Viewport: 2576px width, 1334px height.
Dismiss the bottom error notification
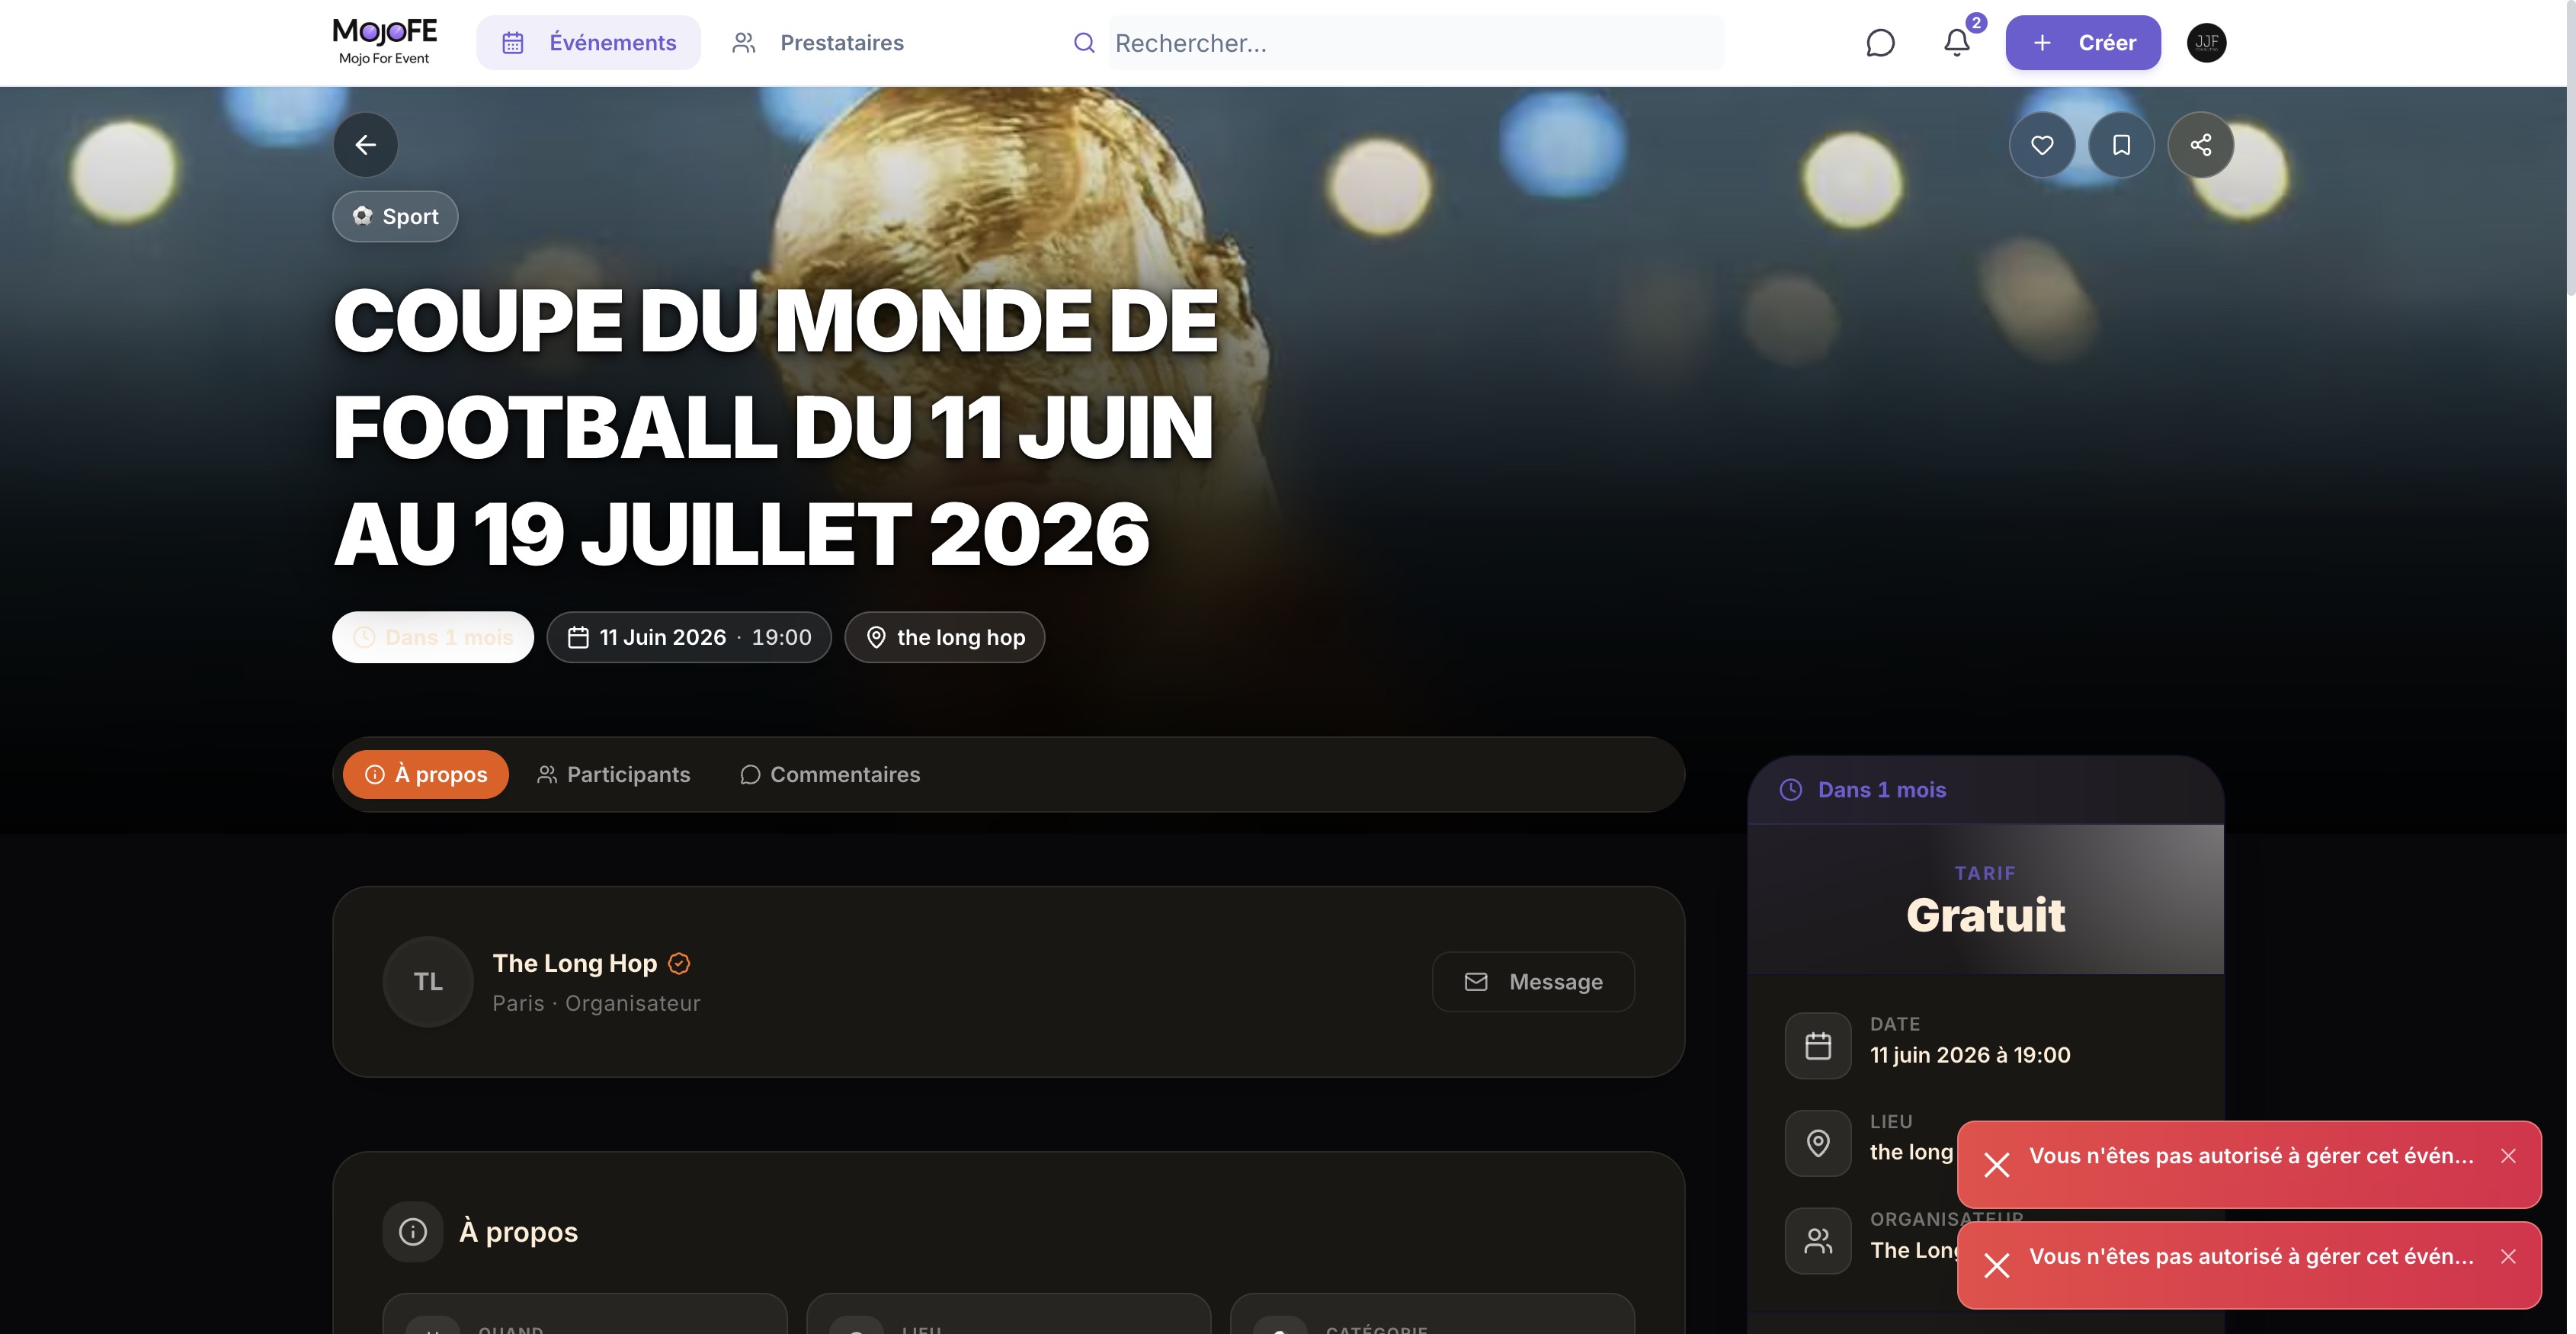2508,1257
